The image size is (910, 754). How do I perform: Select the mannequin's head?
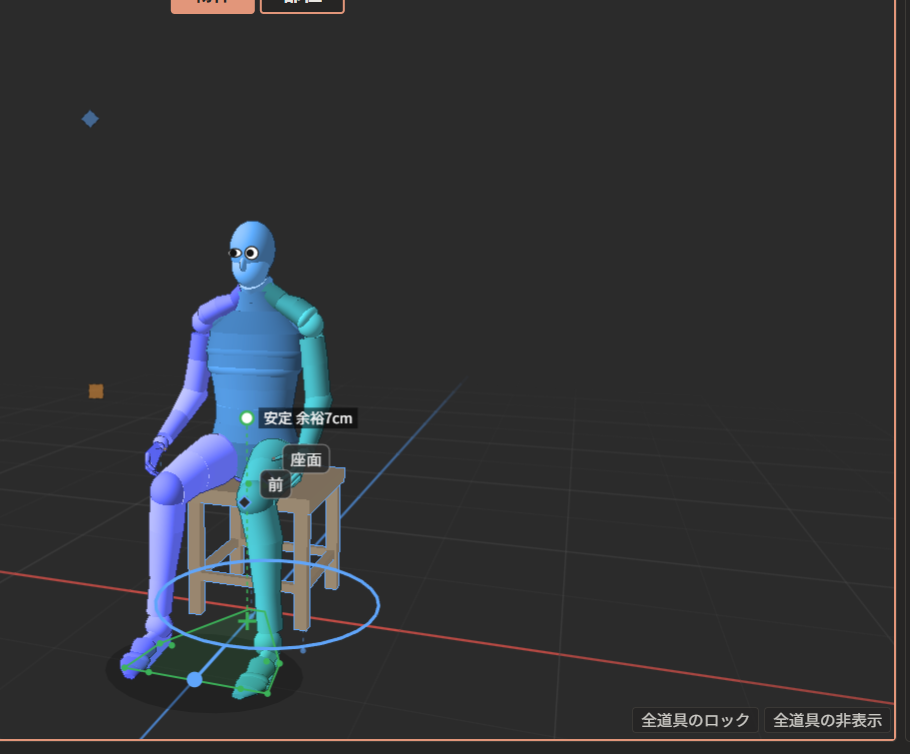[252, 254]
